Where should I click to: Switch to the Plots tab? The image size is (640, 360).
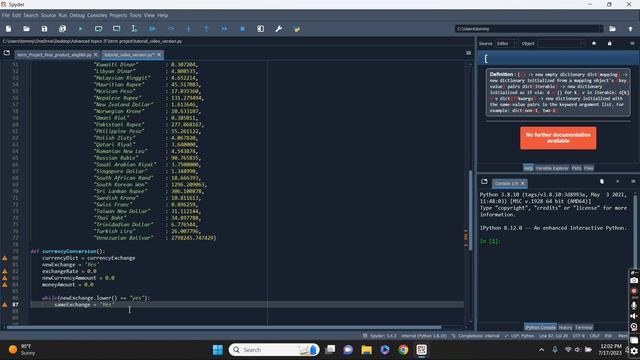coord(576,168)
